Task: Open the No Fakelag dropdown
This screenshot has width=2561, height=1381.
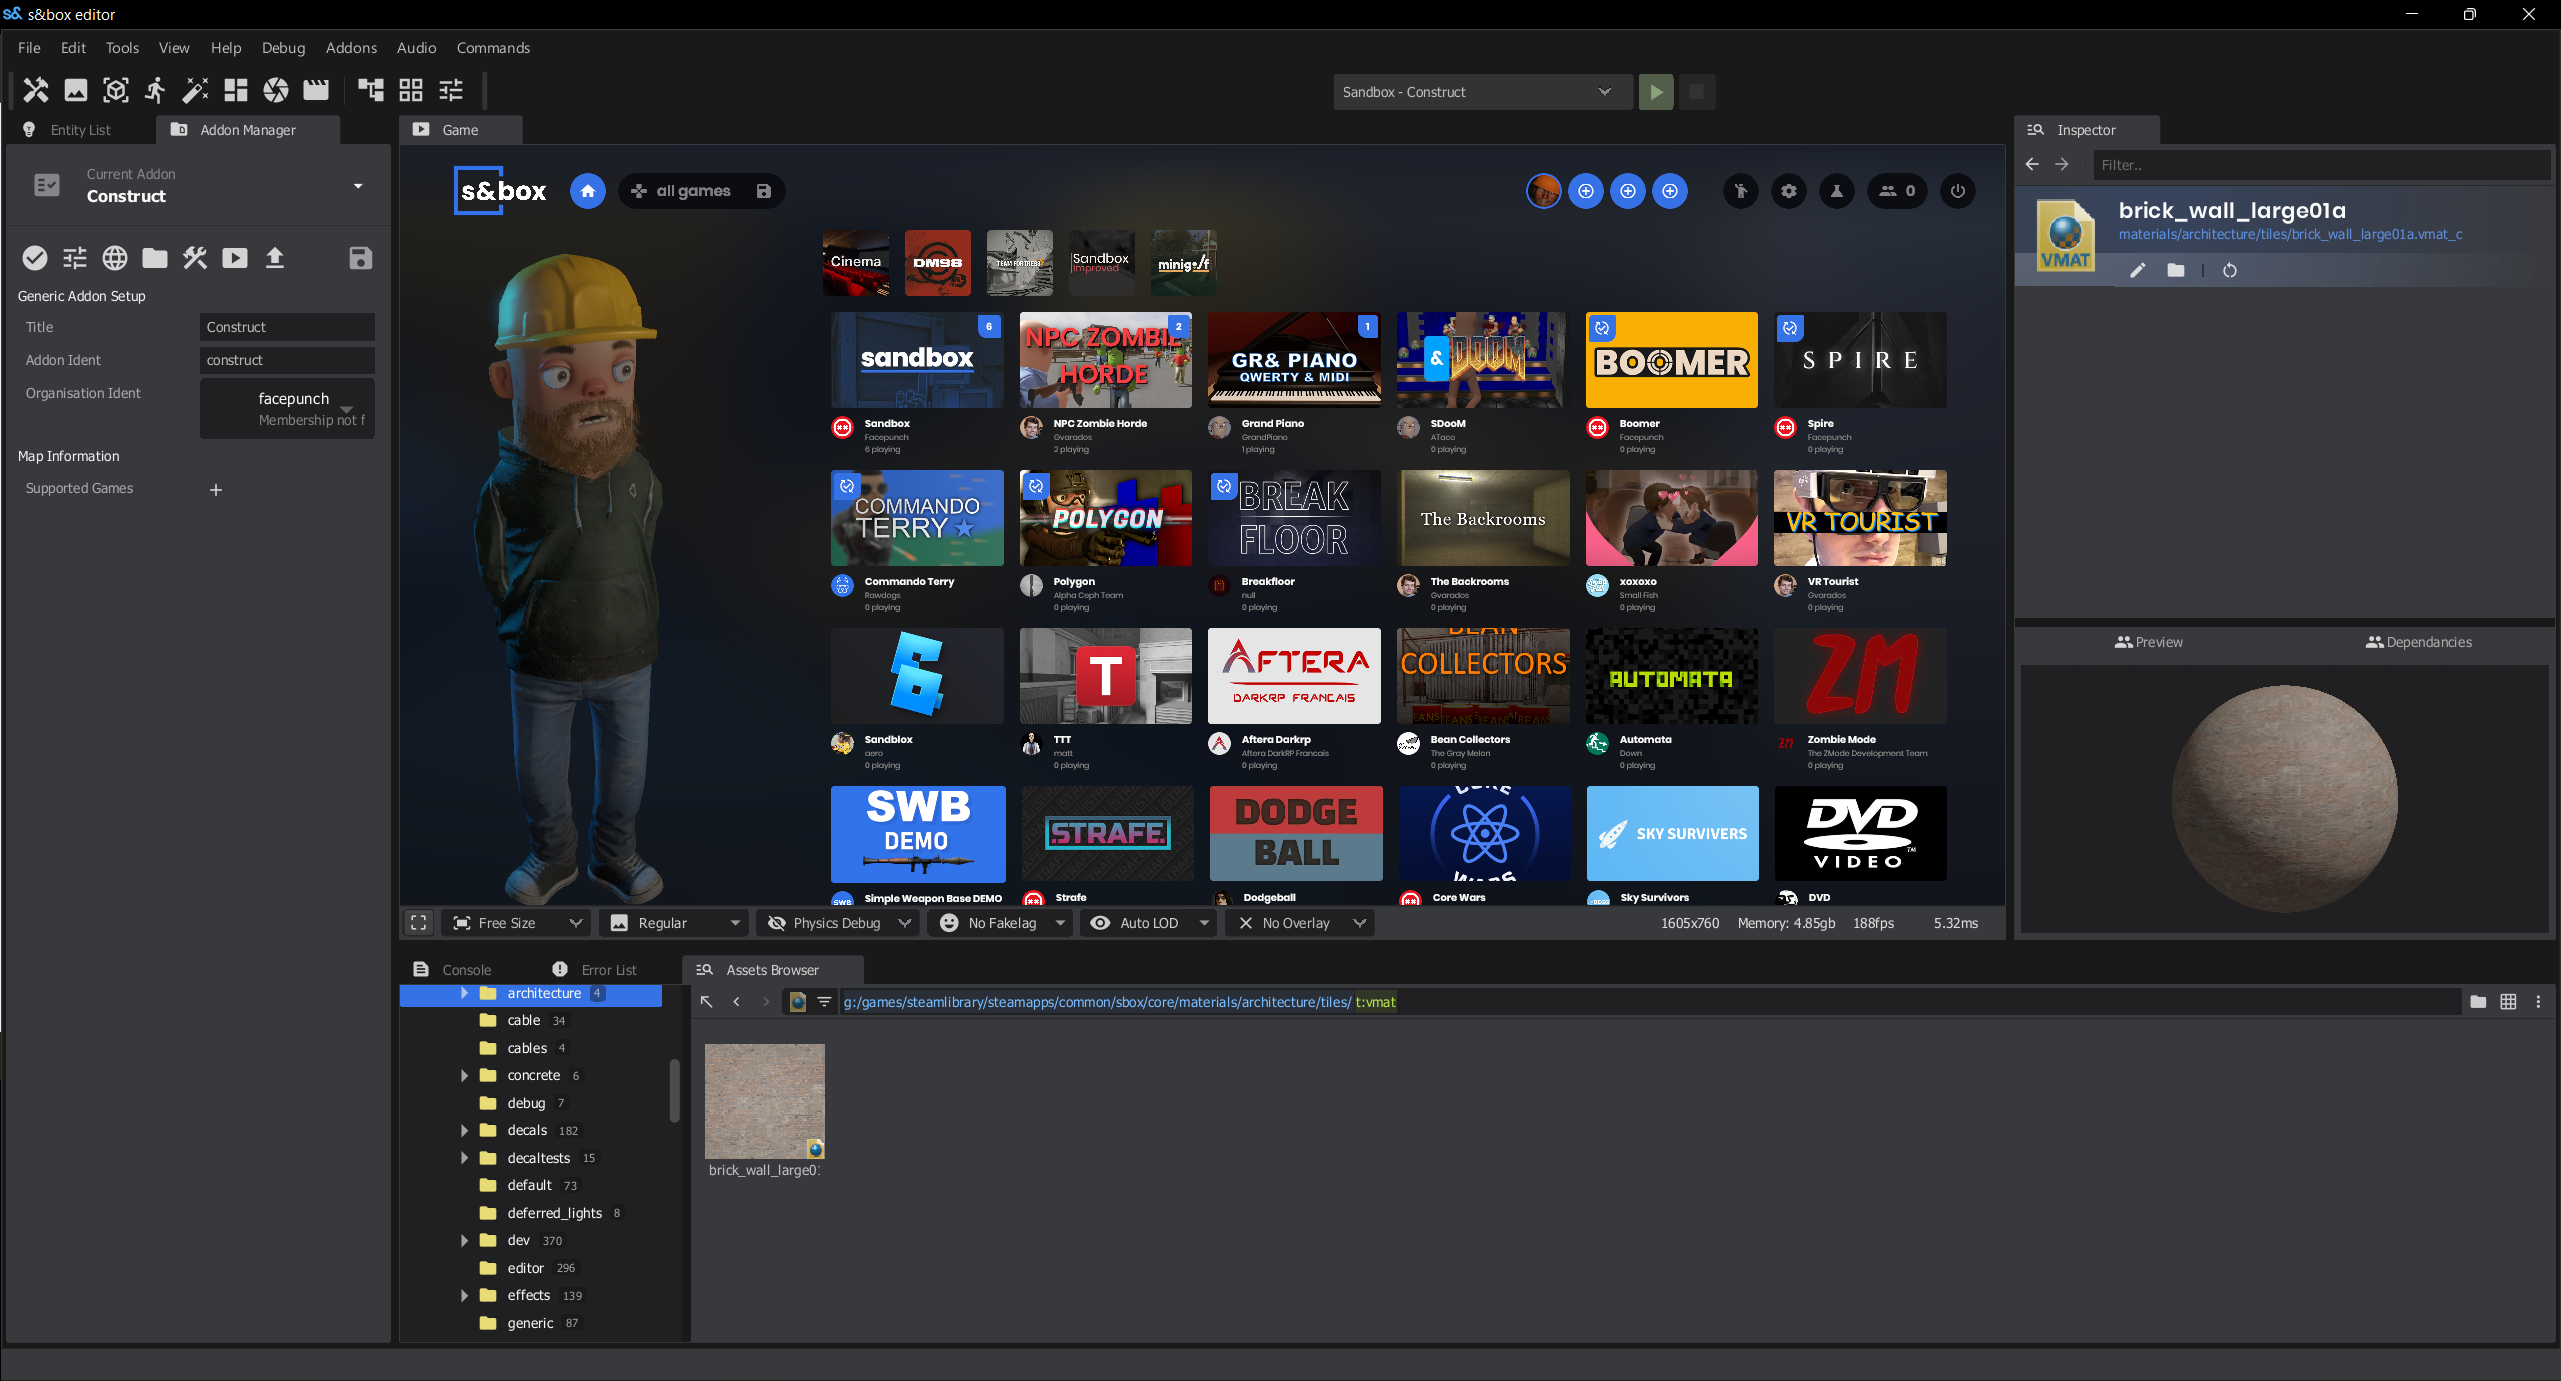Action: [1002, 923]
